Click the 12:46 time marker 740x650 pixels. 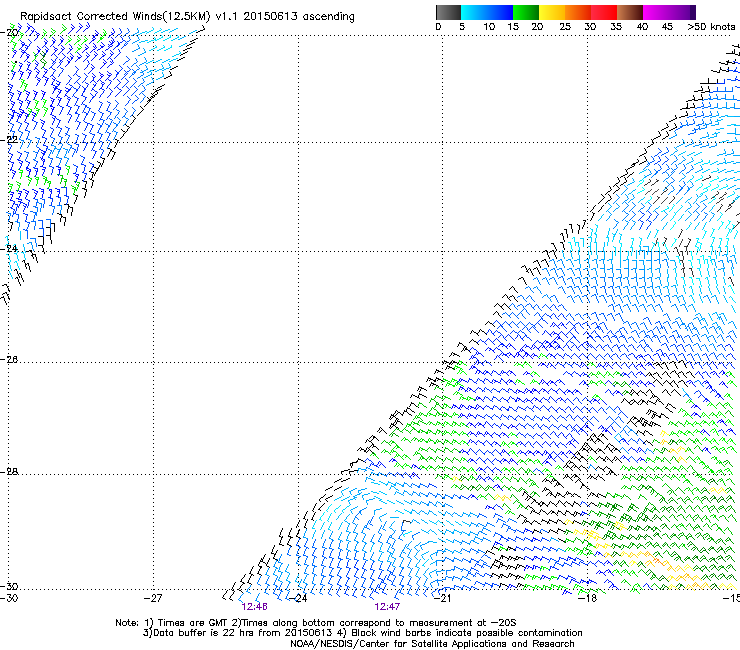coord(254,607)
